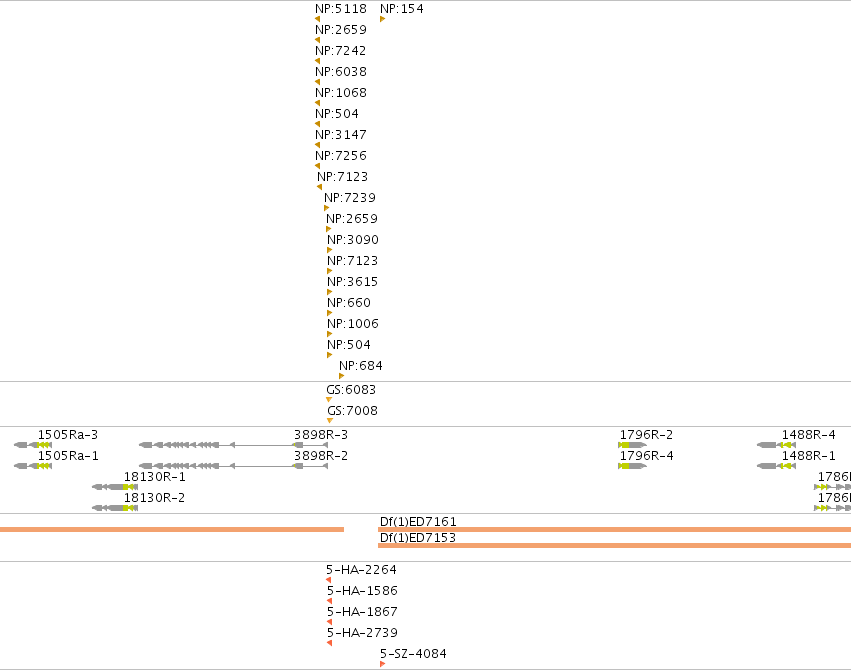Click the 5-HA-2264 label
The image size is (851, 670).
361,570
